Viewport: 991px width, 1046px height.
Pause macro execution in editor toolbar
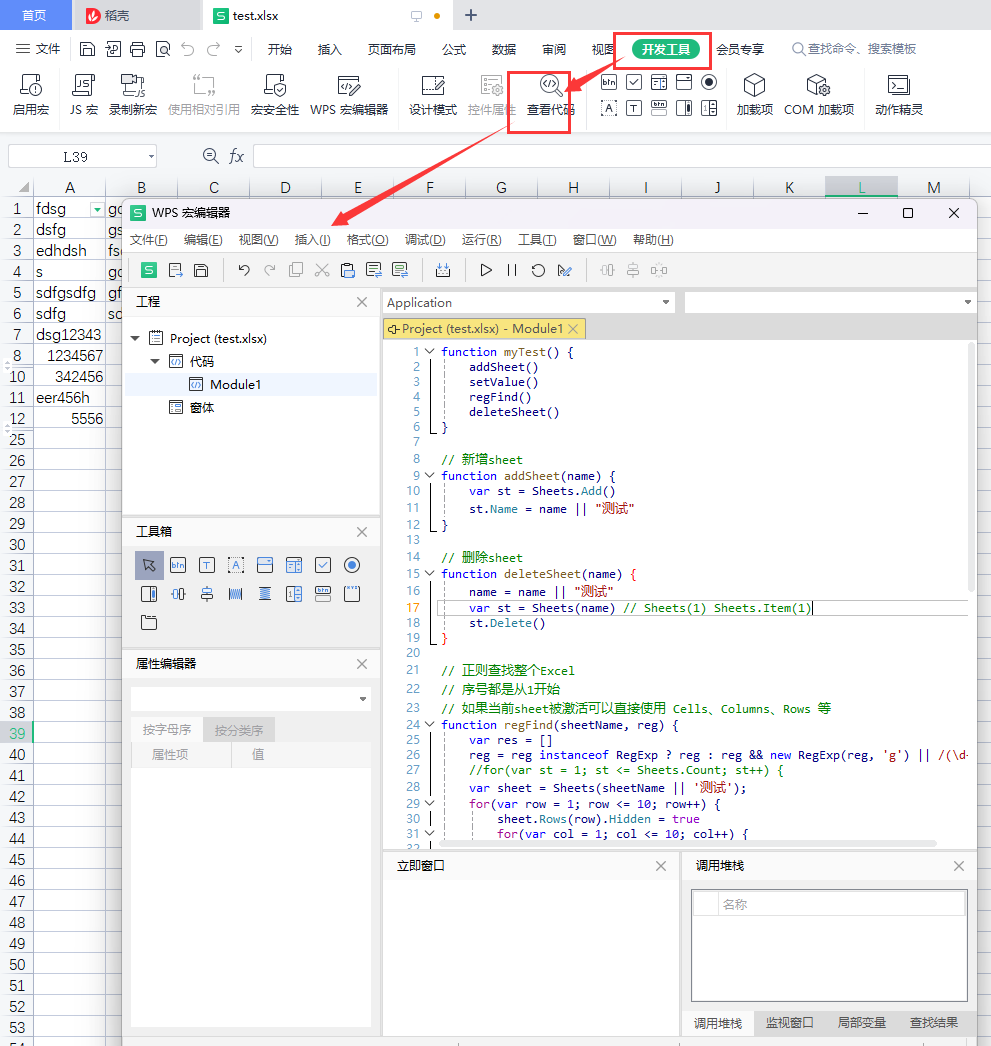pyautogui.click(x=512, y=270)
